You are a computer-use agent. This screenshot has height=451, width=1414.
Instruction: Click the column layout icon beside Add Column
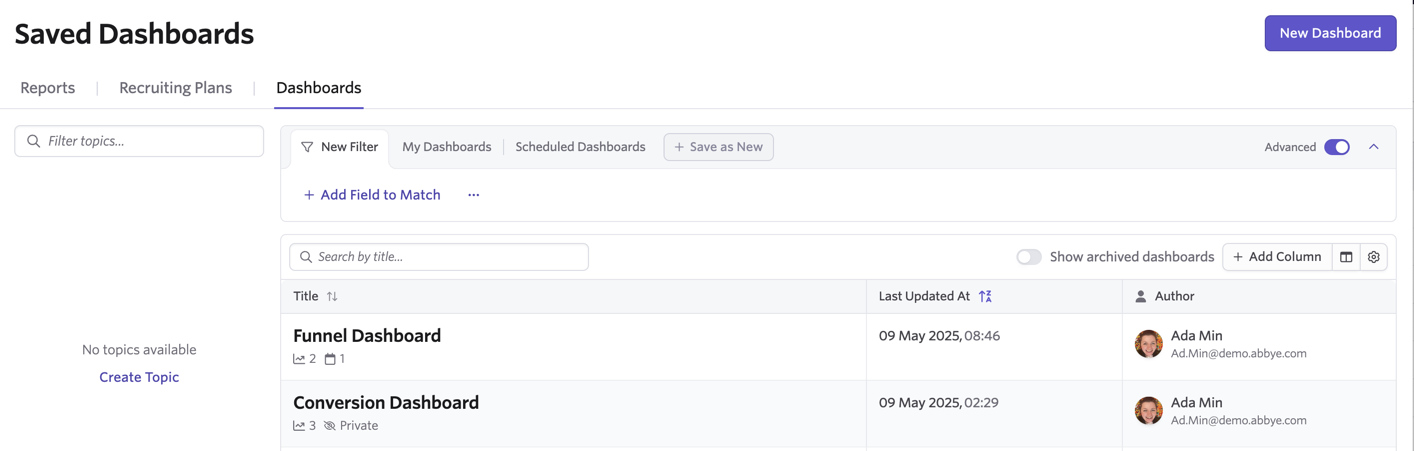tap(1346, 257)
